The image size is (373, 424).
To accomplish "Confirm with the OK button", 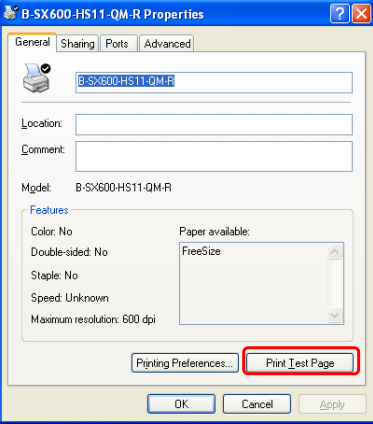I will point(181,404).
